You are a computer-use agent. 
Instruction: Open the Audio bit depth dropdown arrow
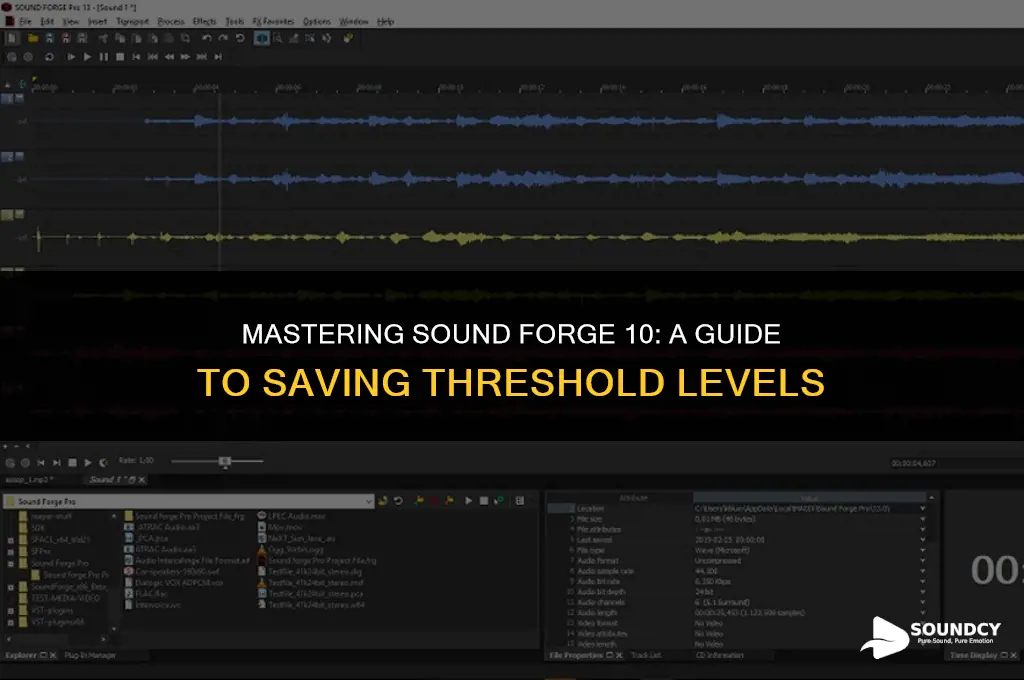tap(923, 592)
